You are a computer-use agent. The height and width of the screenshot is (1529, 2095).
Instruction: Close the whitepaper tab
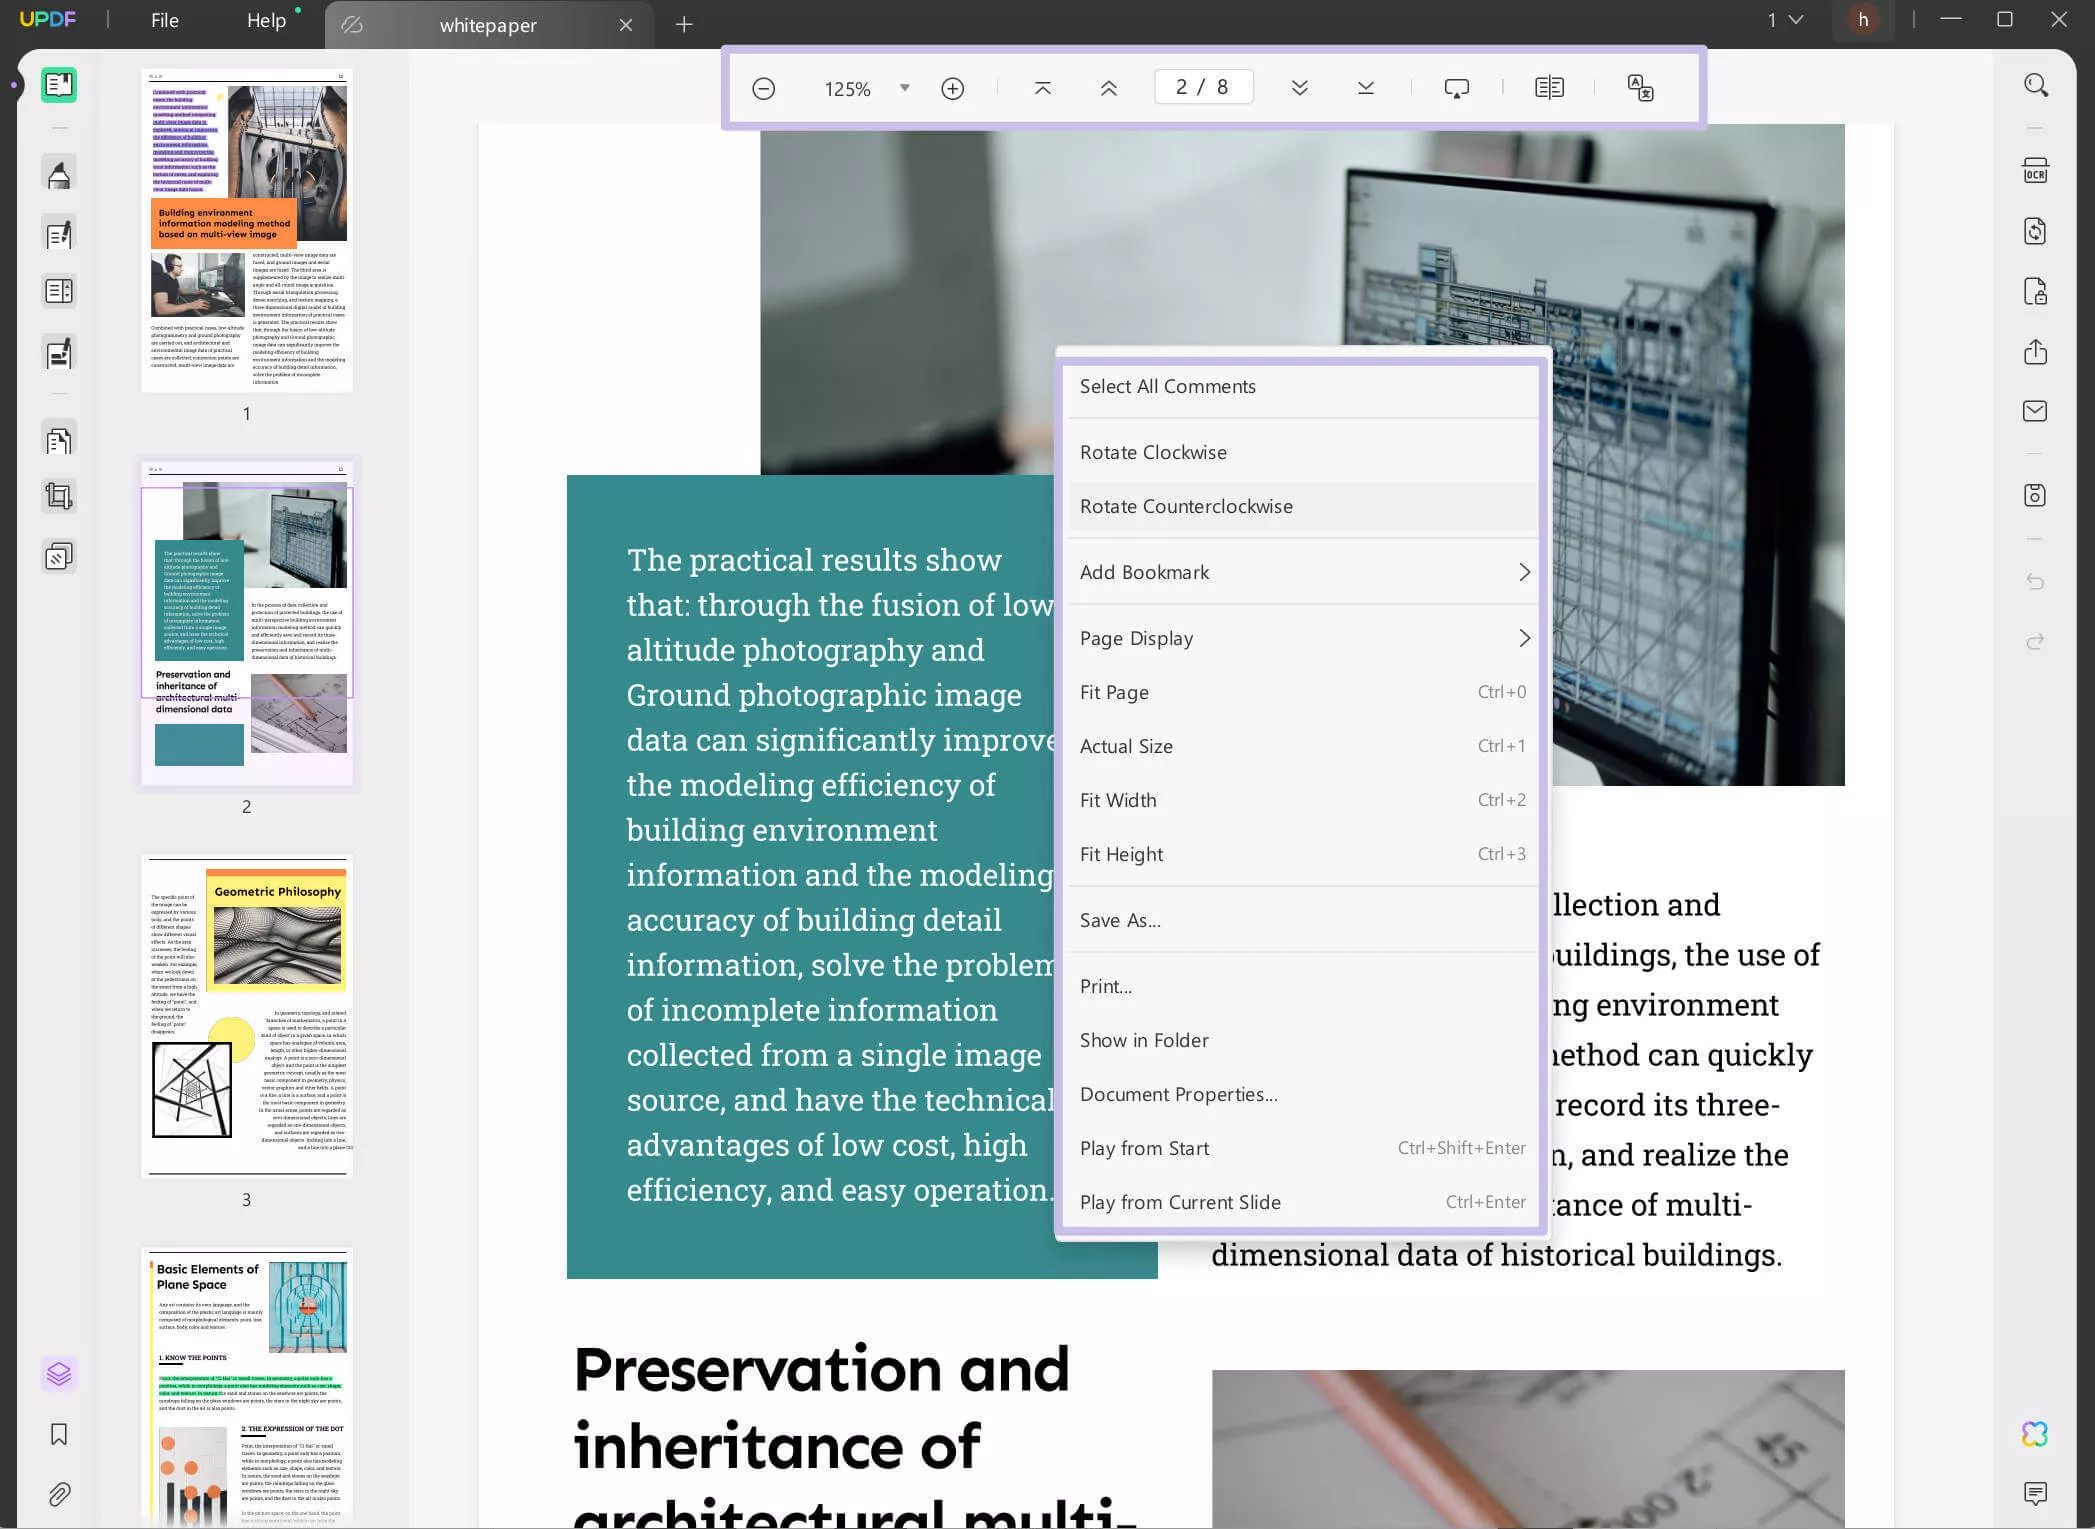click(626, 25)
